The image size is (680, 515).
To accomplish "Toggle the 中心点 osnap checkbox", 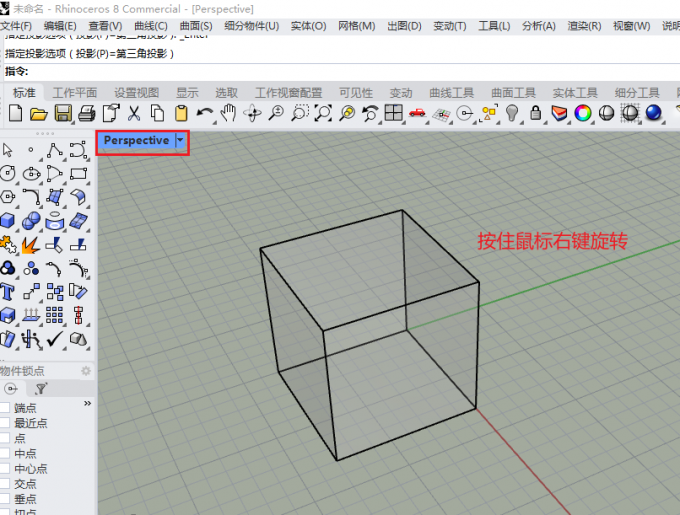I will pos(5,469).
